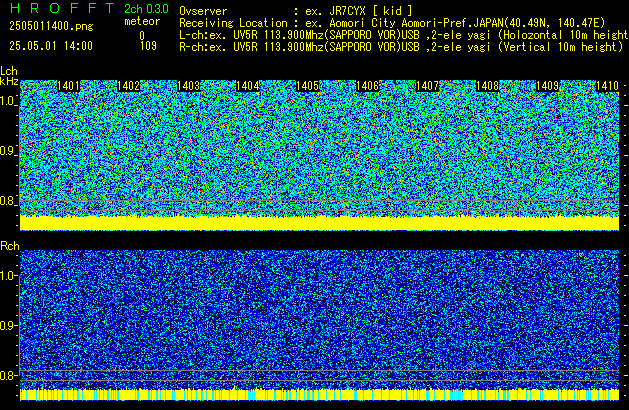
Task: Select the Receiving Location Aomori City line
Action: click(392, 23)
